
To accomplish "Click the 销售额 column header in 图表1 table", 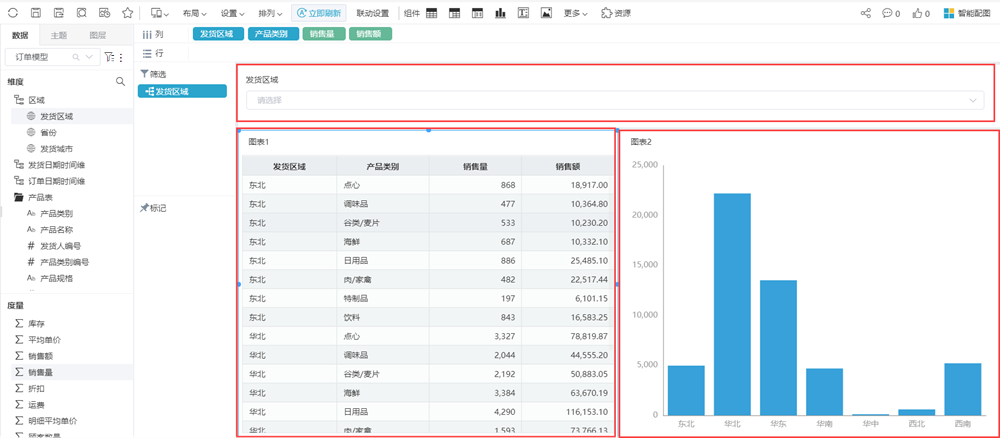I will click(567, 167).
